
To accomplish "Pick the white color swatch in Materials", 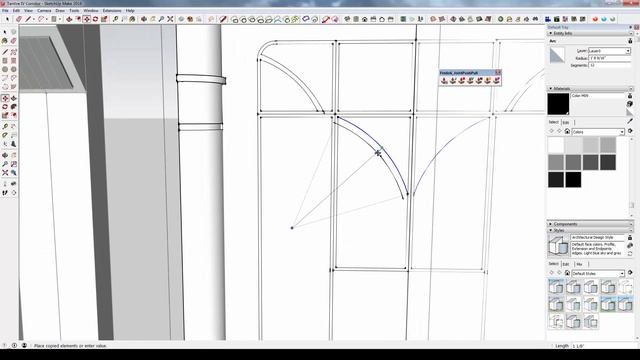I will 556,145.
